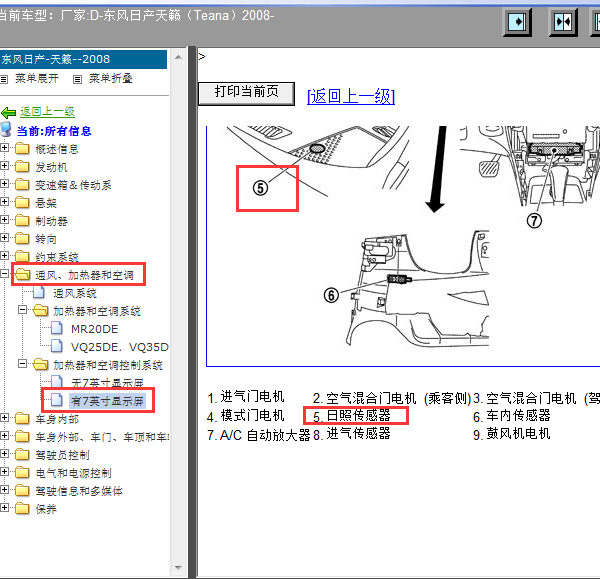Expand the 悬架 tree node

coord(4,201)
